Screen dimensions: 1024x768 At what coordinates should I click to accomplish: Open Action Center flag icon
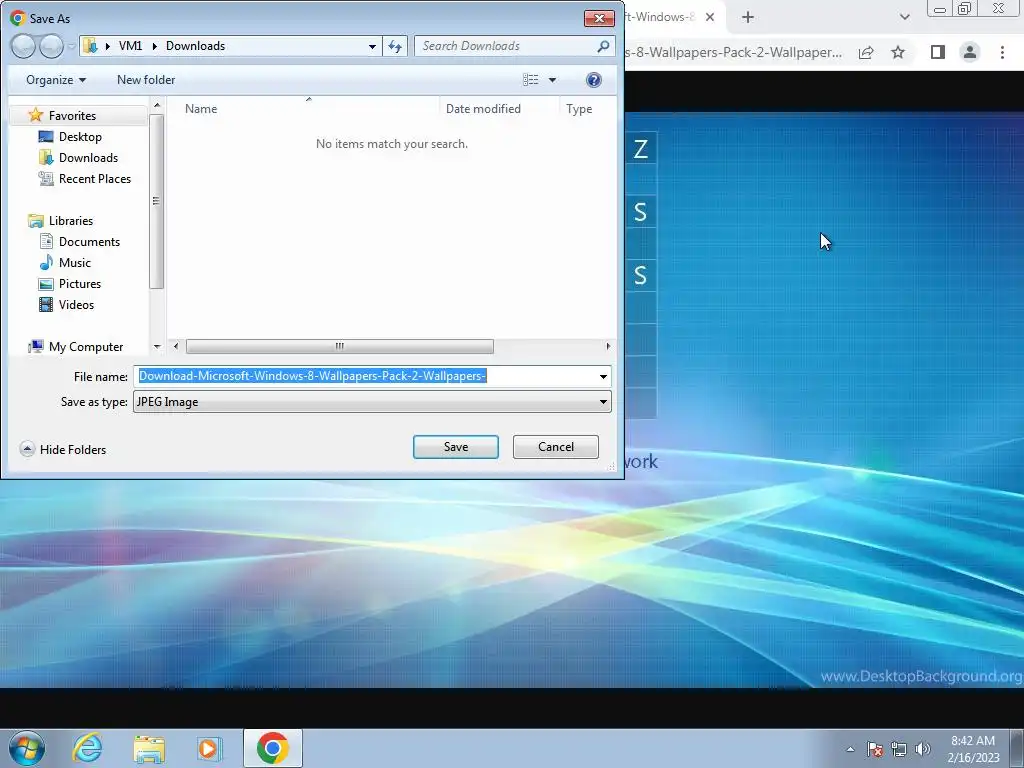click(875, 749)
